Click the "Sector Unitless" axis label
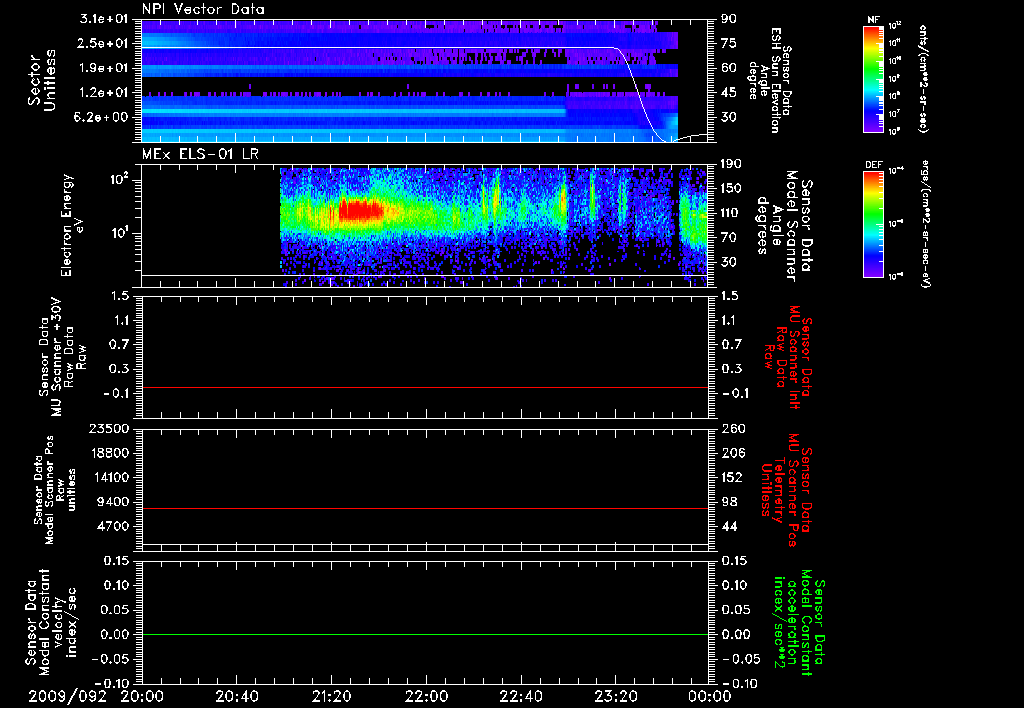Viewport: 1024px width, 708px height. click(42, 80)
